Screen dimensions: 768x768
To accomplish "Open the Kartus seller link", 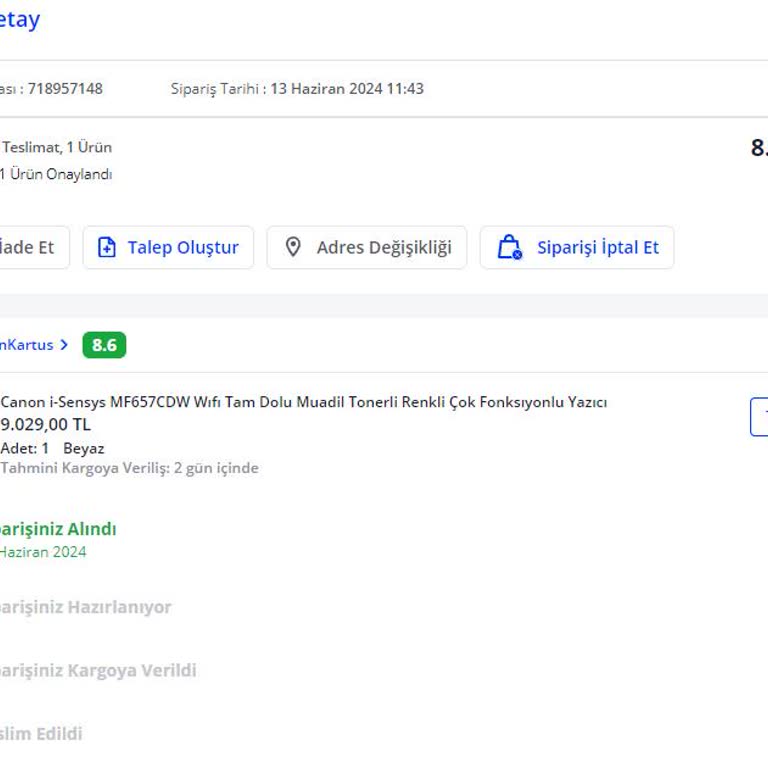I will (x=26, y=345).
